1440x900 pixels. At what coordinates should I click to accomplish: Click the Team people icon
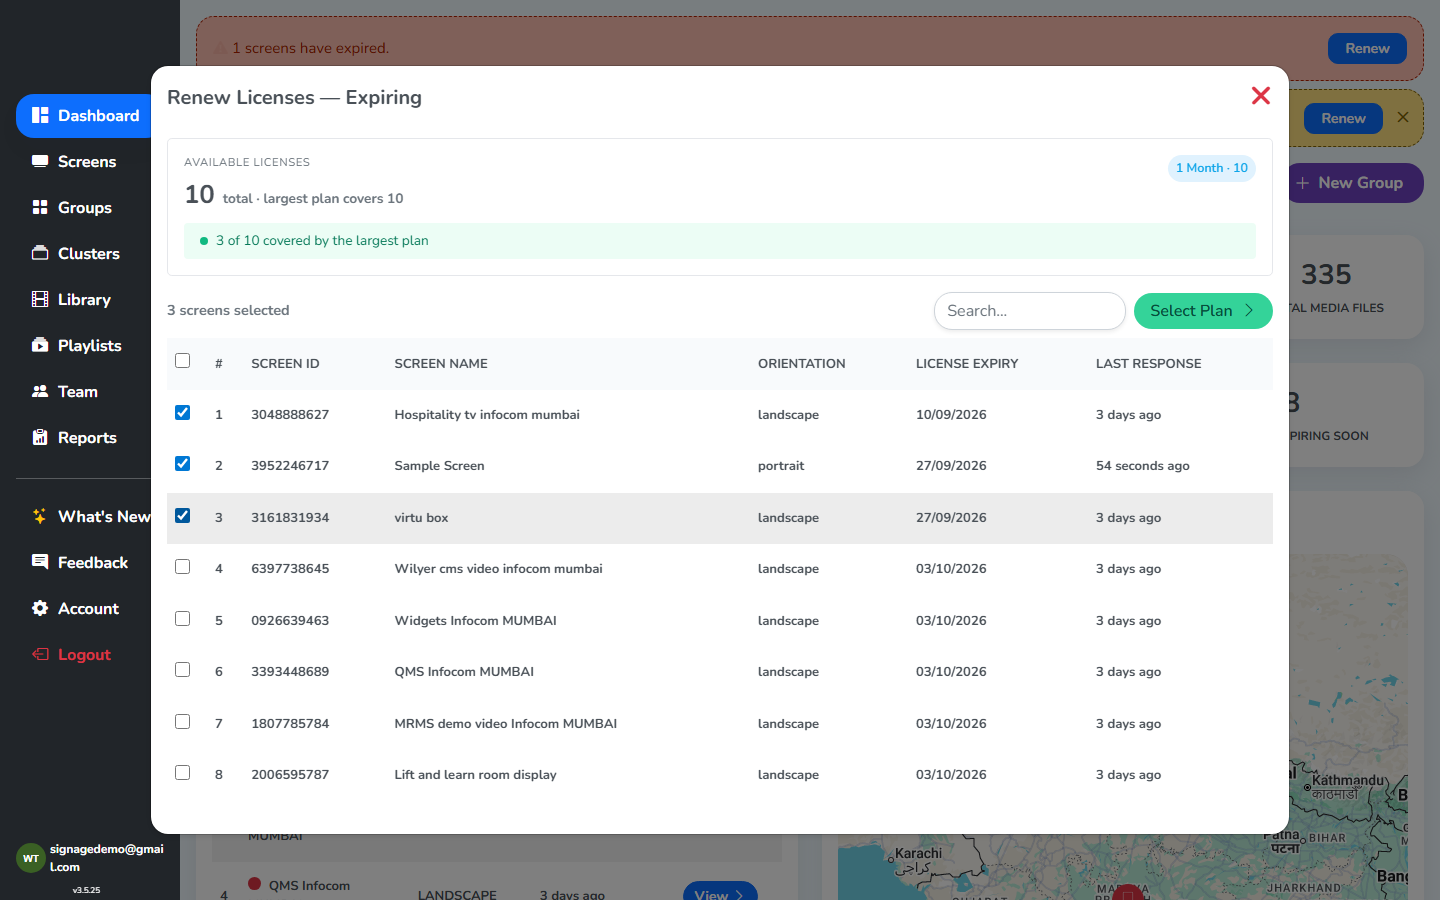(x=40, y=391)
